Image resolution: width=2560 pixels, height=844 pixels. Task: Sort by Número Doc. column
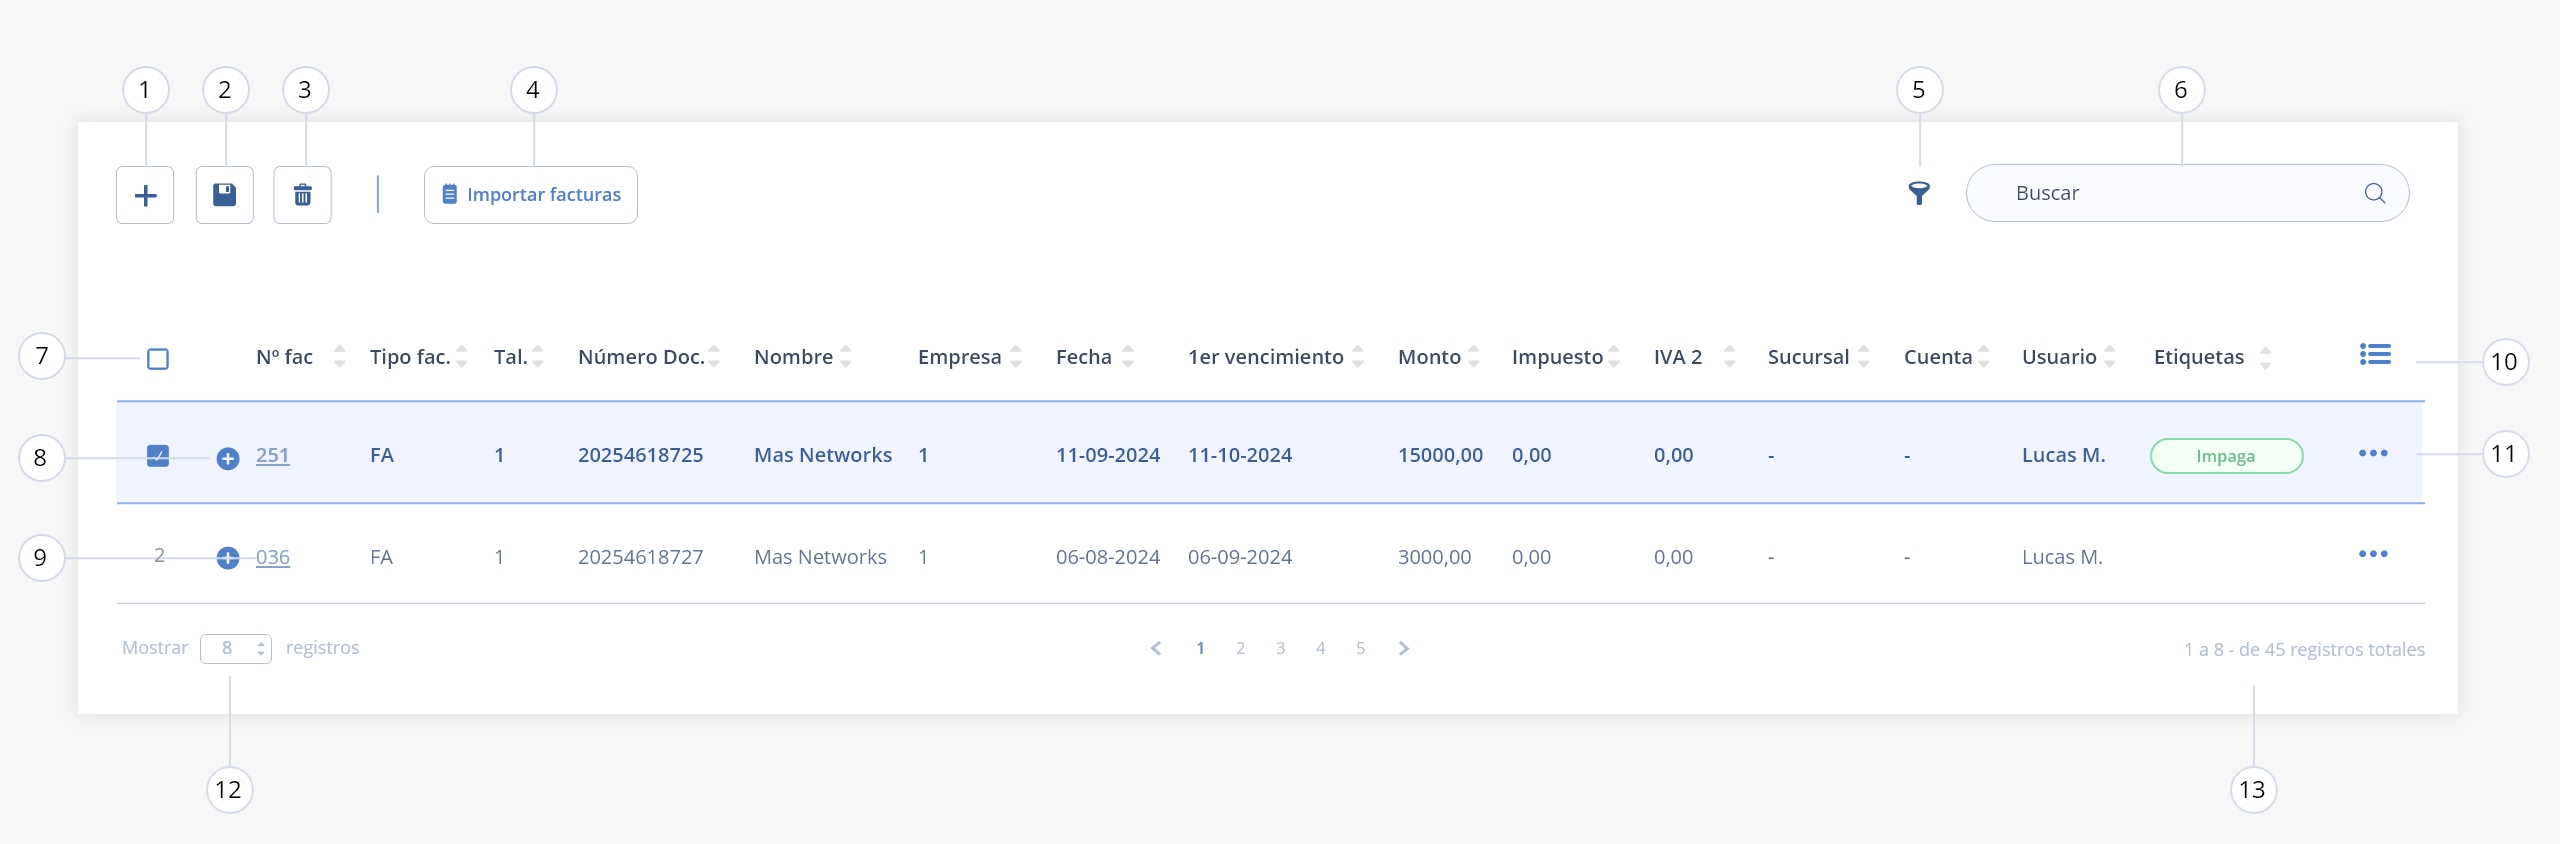[x=714, y=357]
